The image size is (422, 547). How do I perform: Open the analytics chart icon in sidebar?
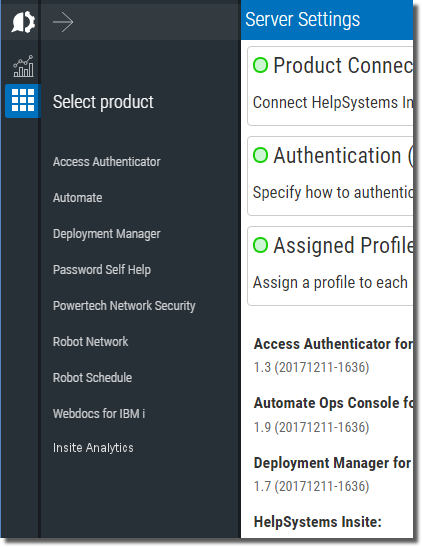pos(23,66)
